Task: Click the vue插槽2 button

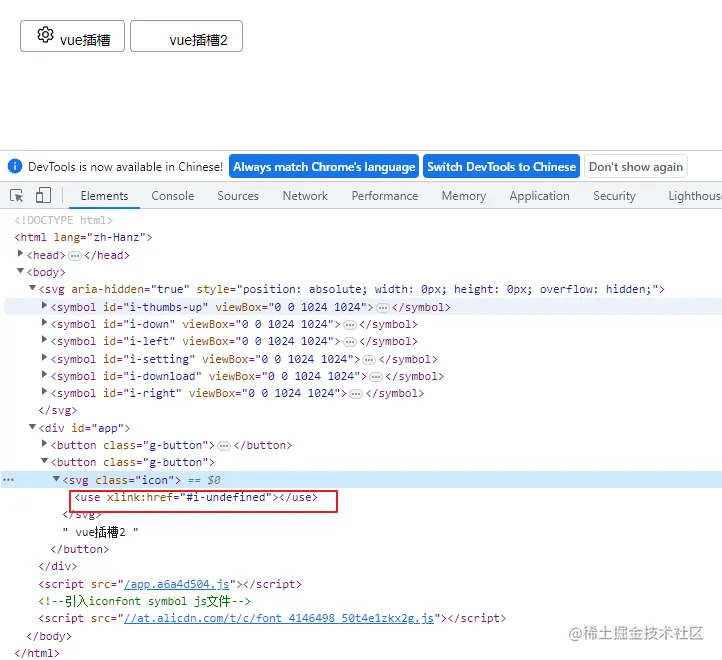Action: coord(186,36)
